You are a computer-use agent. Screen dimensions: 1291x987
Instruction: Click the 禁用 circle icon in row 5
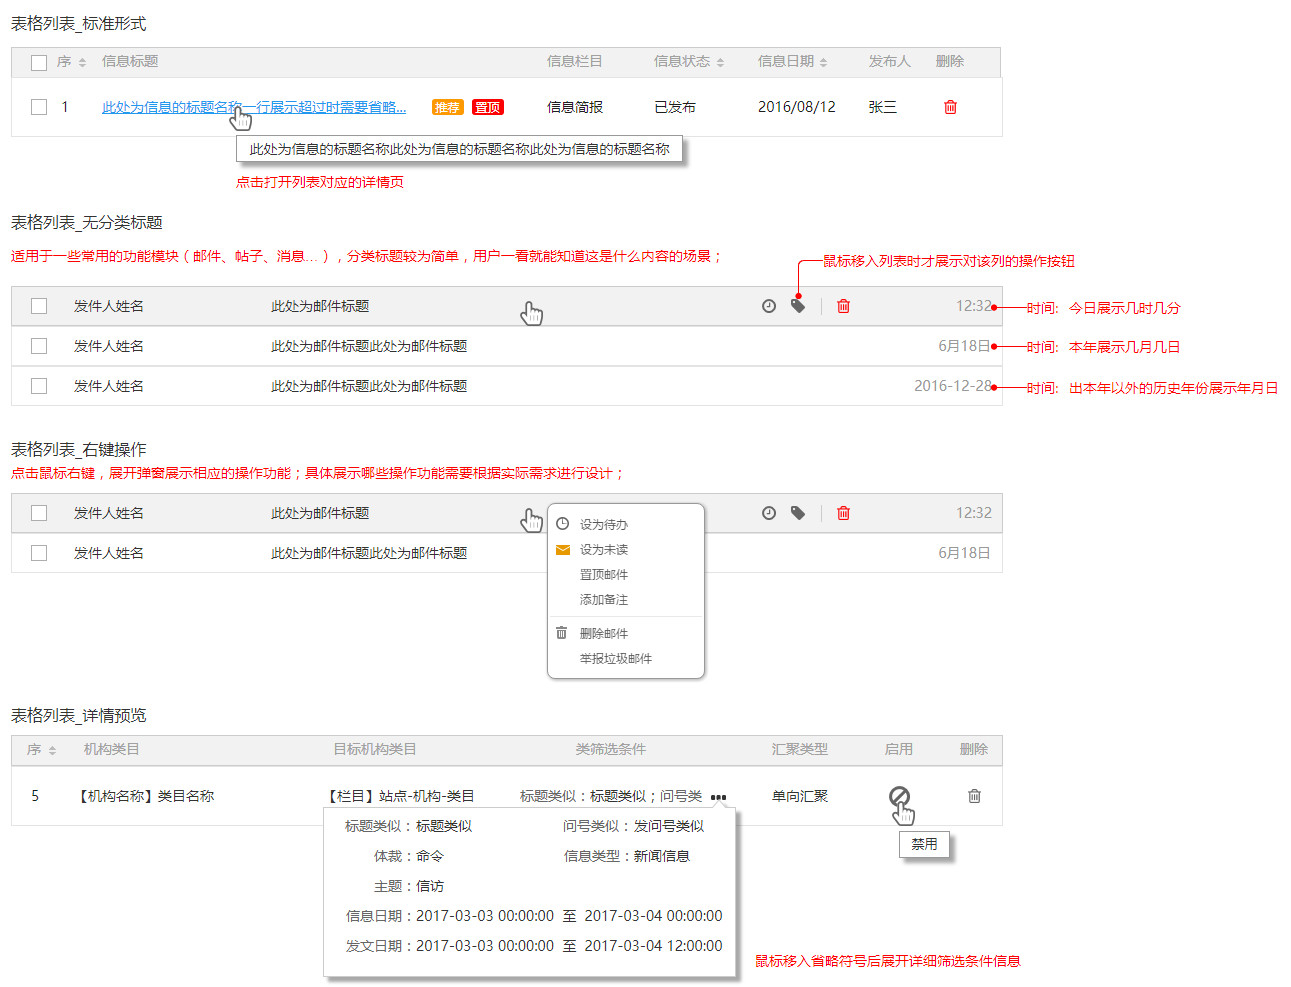(899, 796)
